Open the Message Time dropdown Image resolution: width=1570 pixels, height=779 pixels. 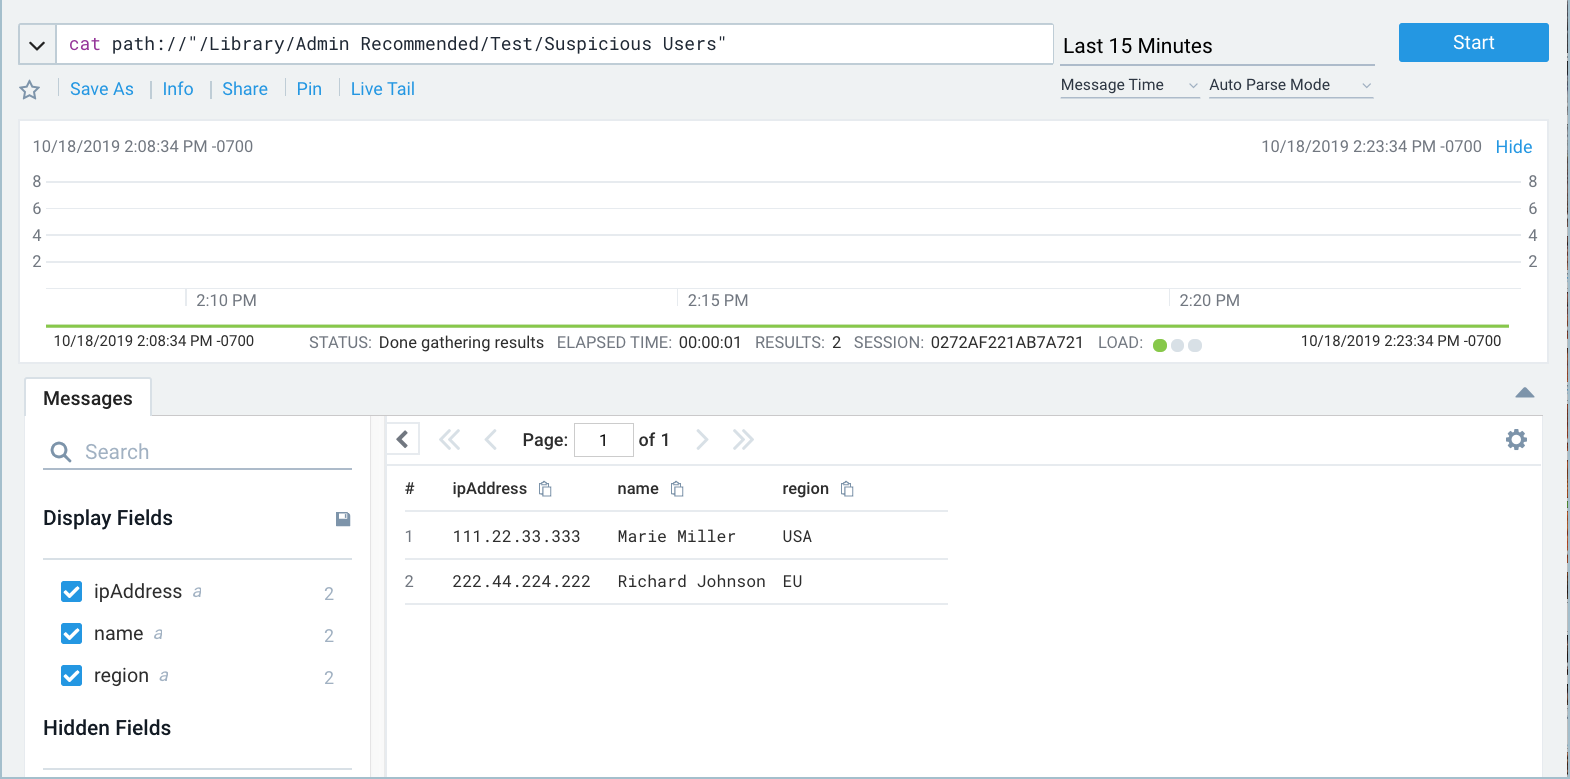(1129, 85)
